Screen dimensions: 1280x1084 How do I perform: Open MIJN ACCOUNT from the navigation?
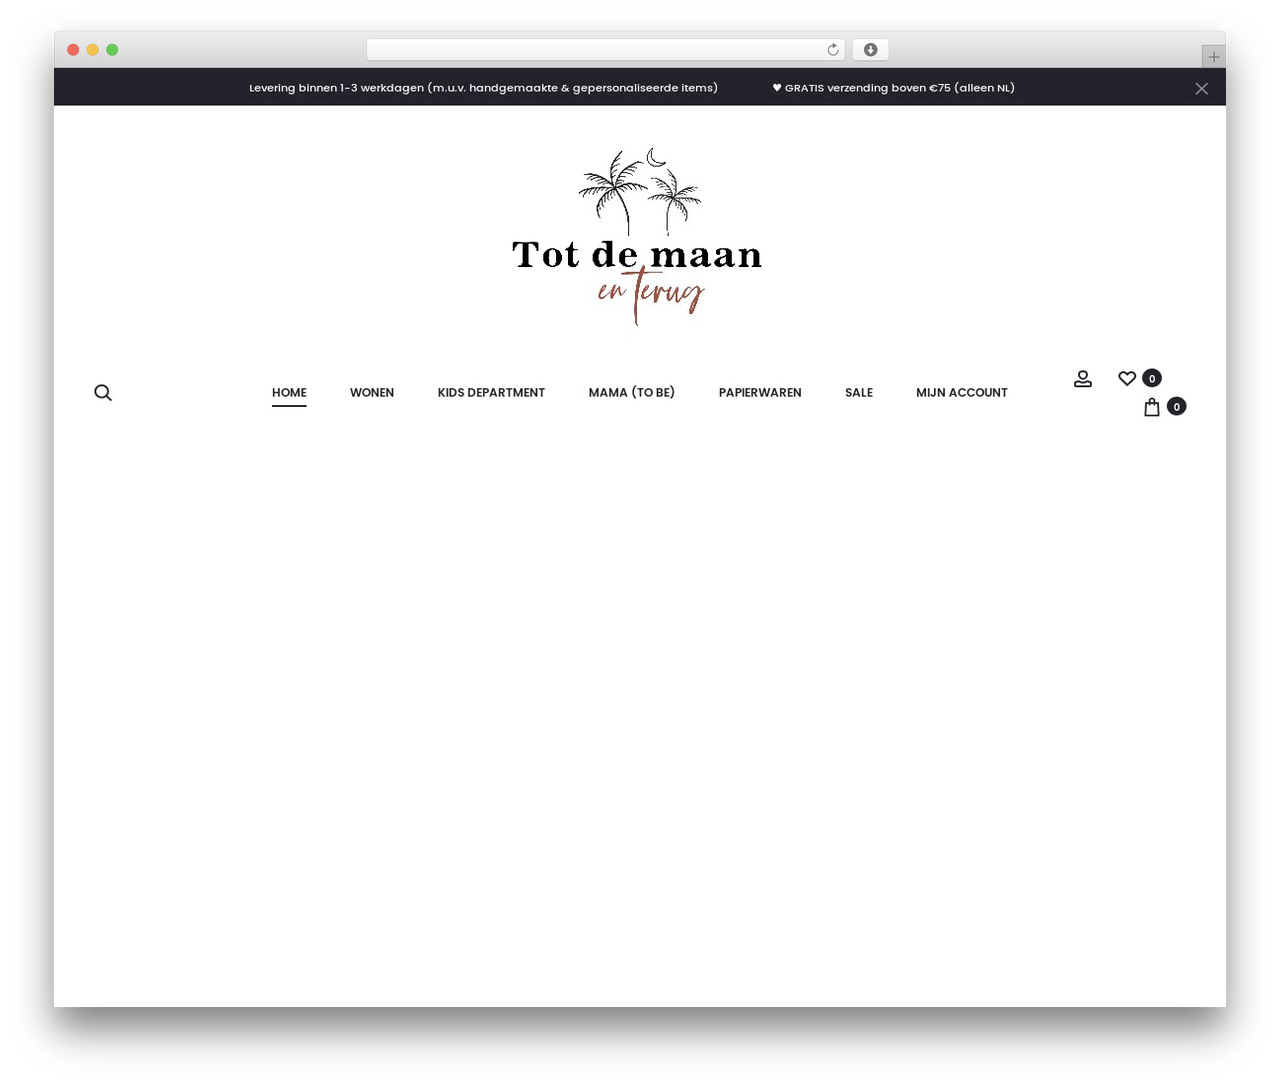pyautogui.click(x=962, y=393)
